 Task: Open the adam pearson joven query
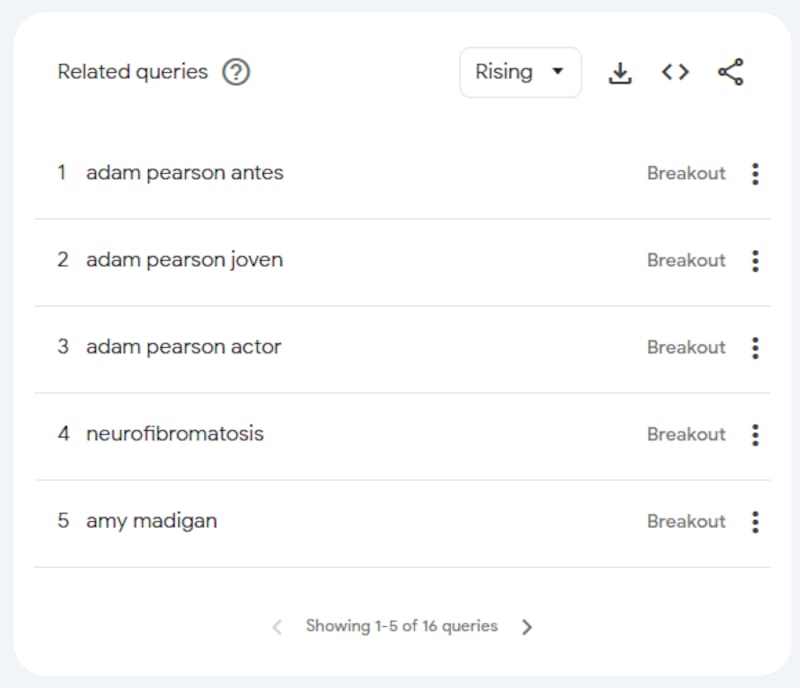point(184,260)
